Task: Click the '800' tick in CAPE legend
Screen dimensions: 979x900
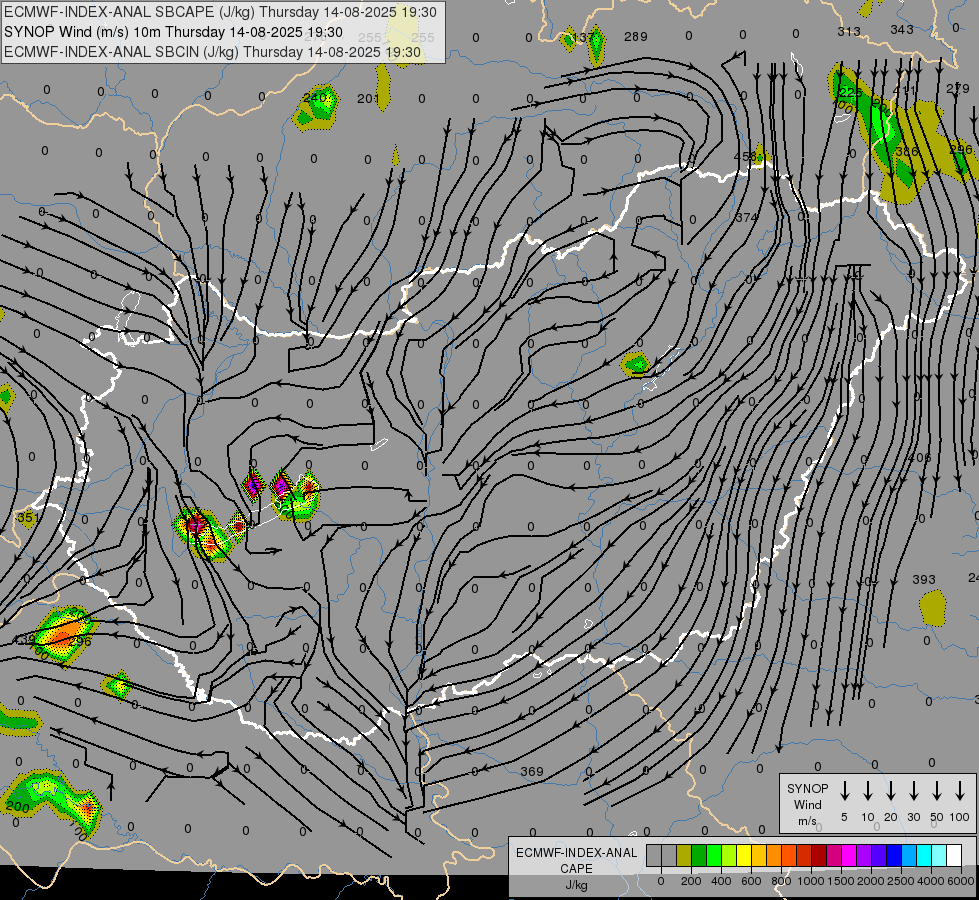Action: click(781, 881)
